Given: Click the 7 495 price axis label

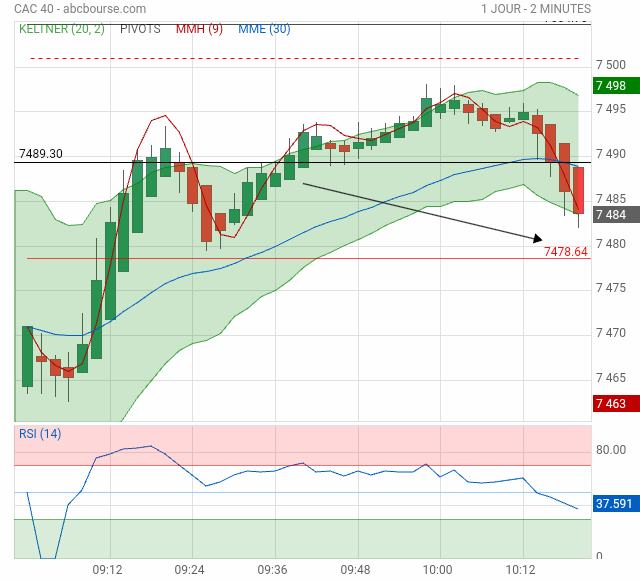Looking at the screenshot, I should [x=611, y=109].
